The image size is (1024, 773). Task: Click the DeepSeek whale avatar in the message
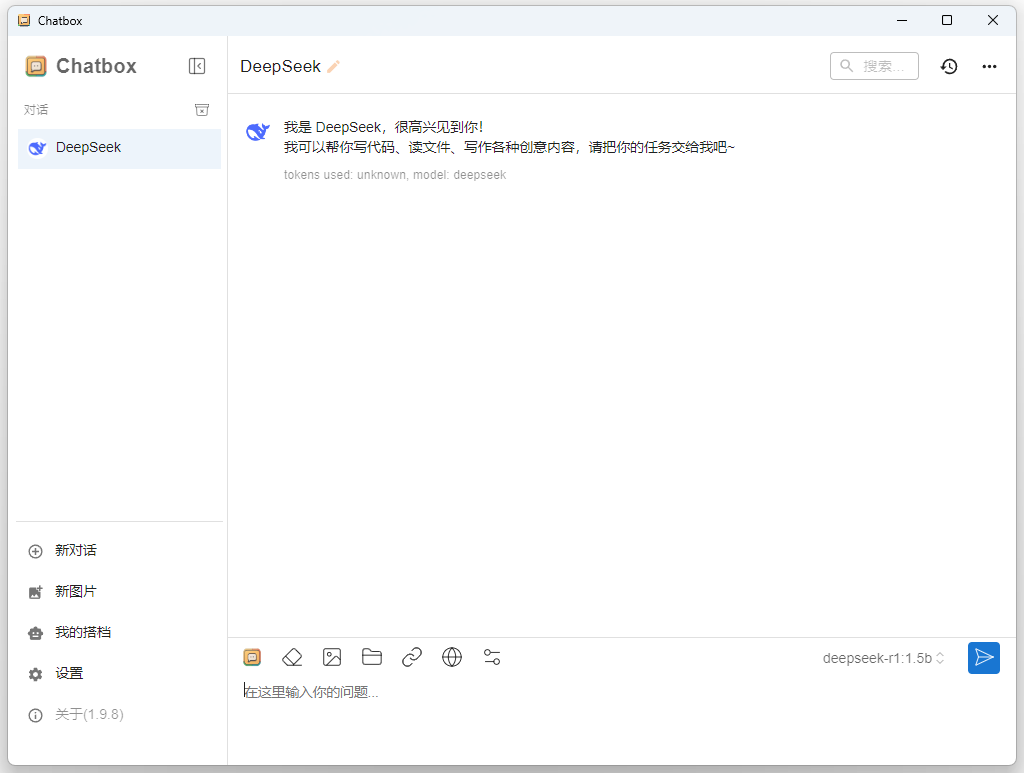click(258, 131)
